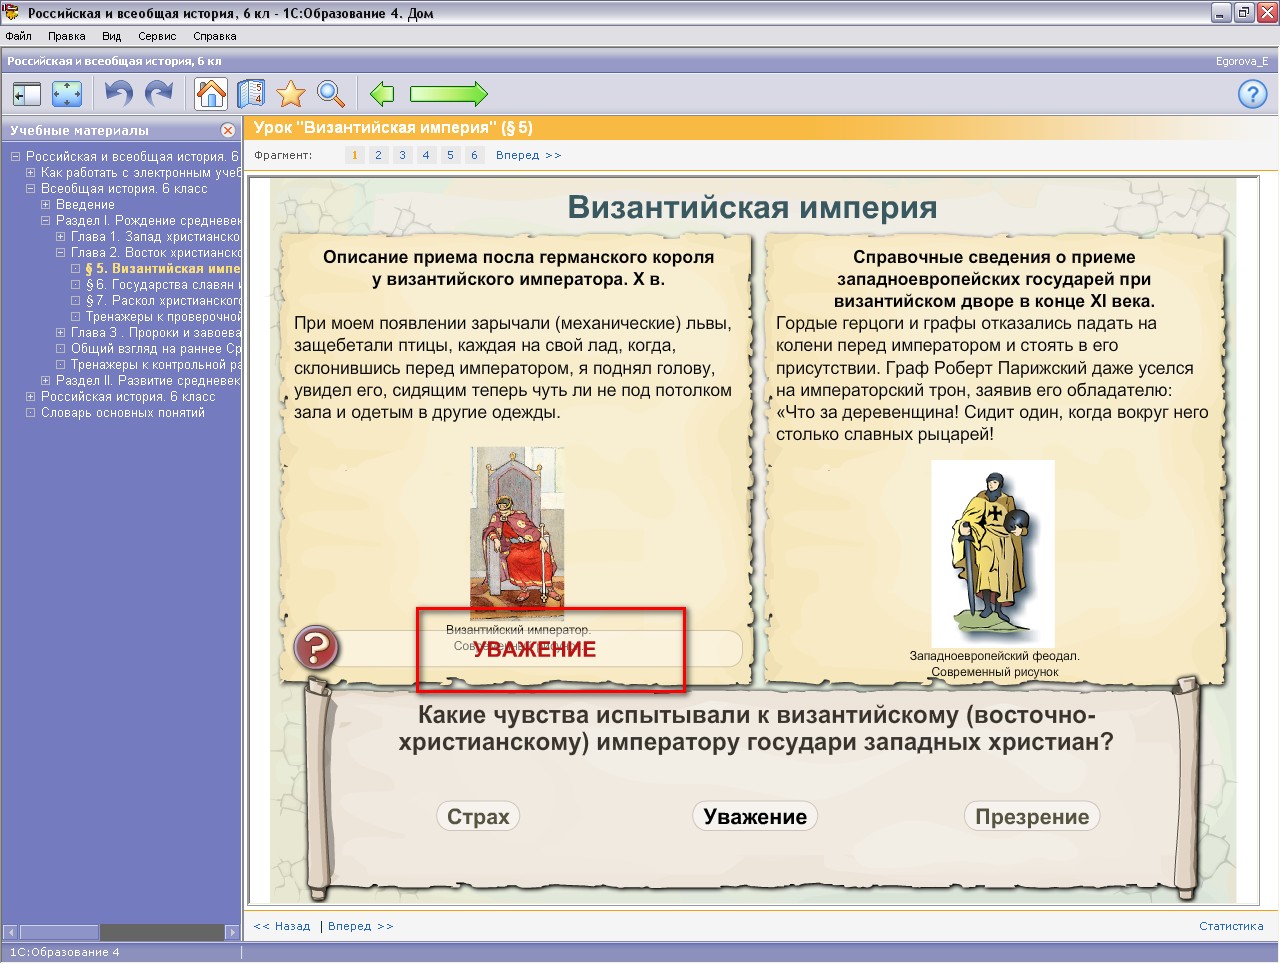
Task: Open § 6. Государства славян tree item
Action: point(163,285)
